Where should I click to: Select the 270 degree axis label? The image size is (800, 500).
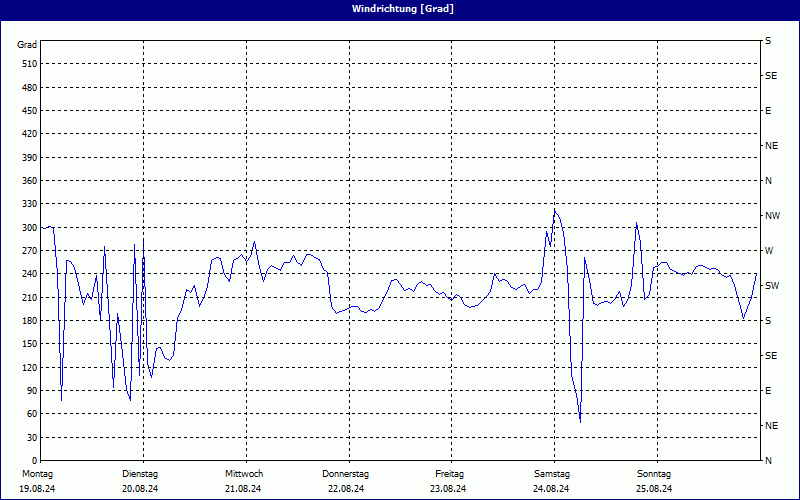(30, 251)
